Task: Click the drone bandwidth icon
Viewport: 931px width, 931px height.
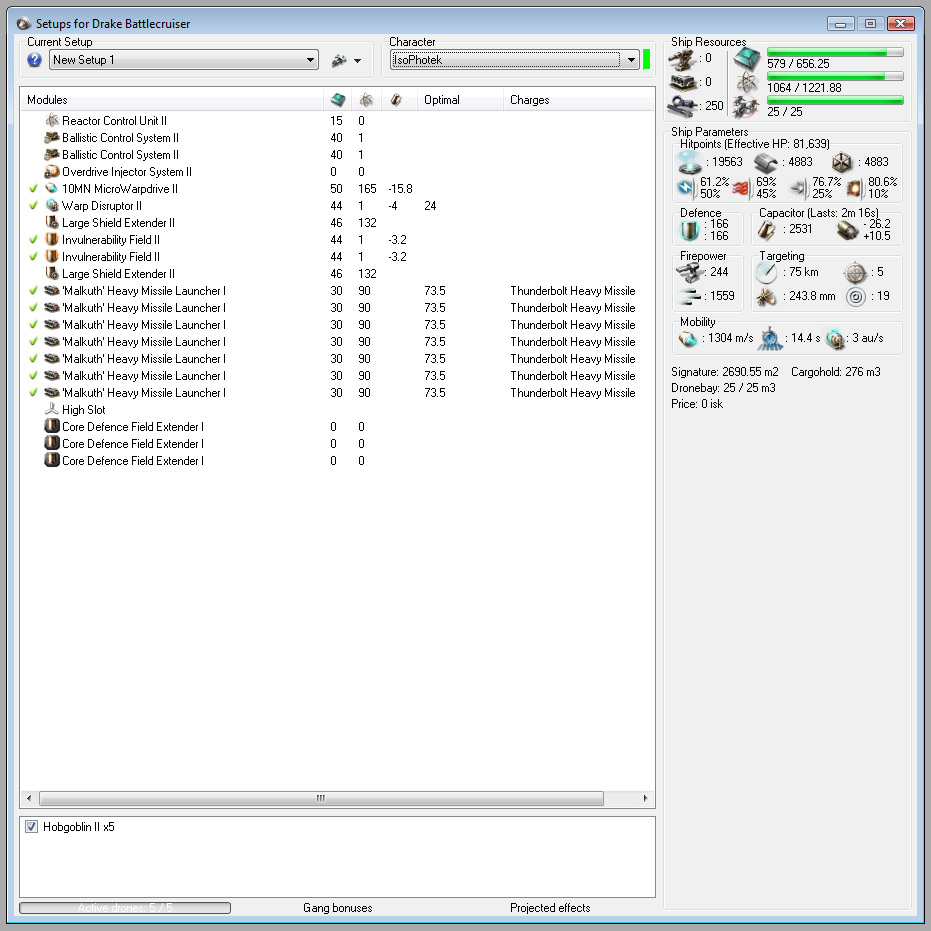Action: point(746,107)
